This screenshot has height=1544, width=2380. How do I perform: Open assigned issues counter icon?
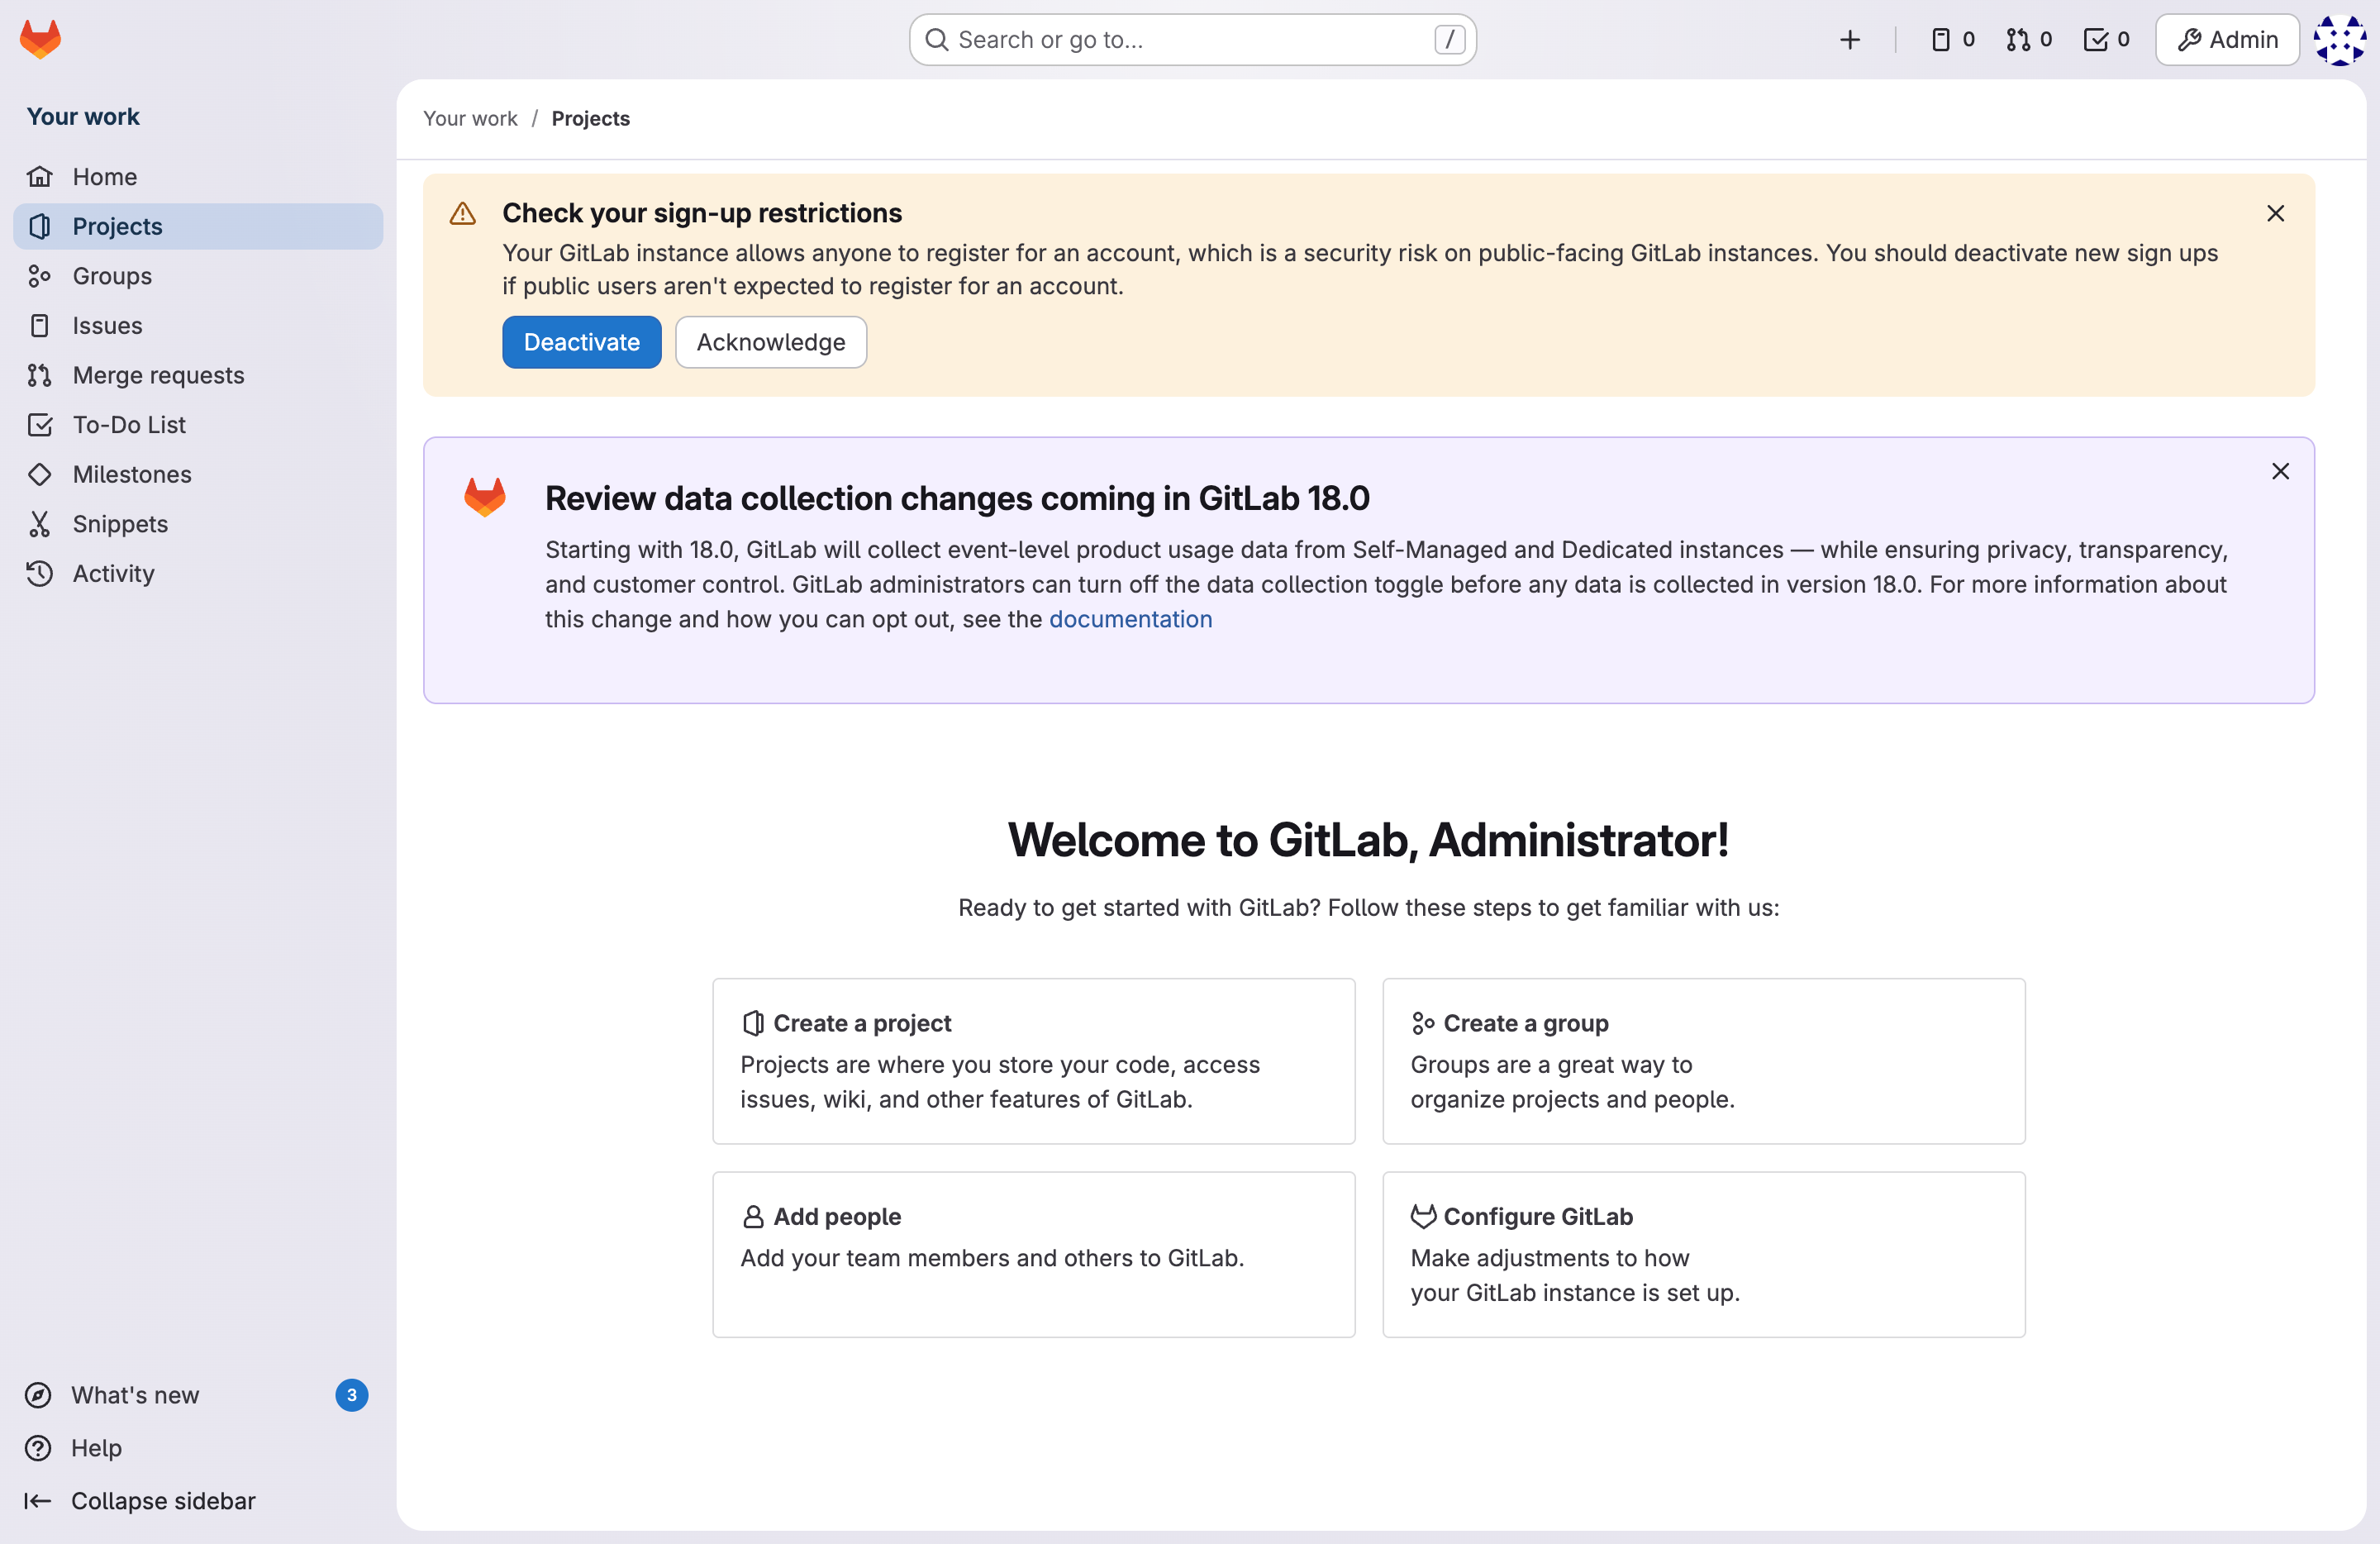(1951, 40)
